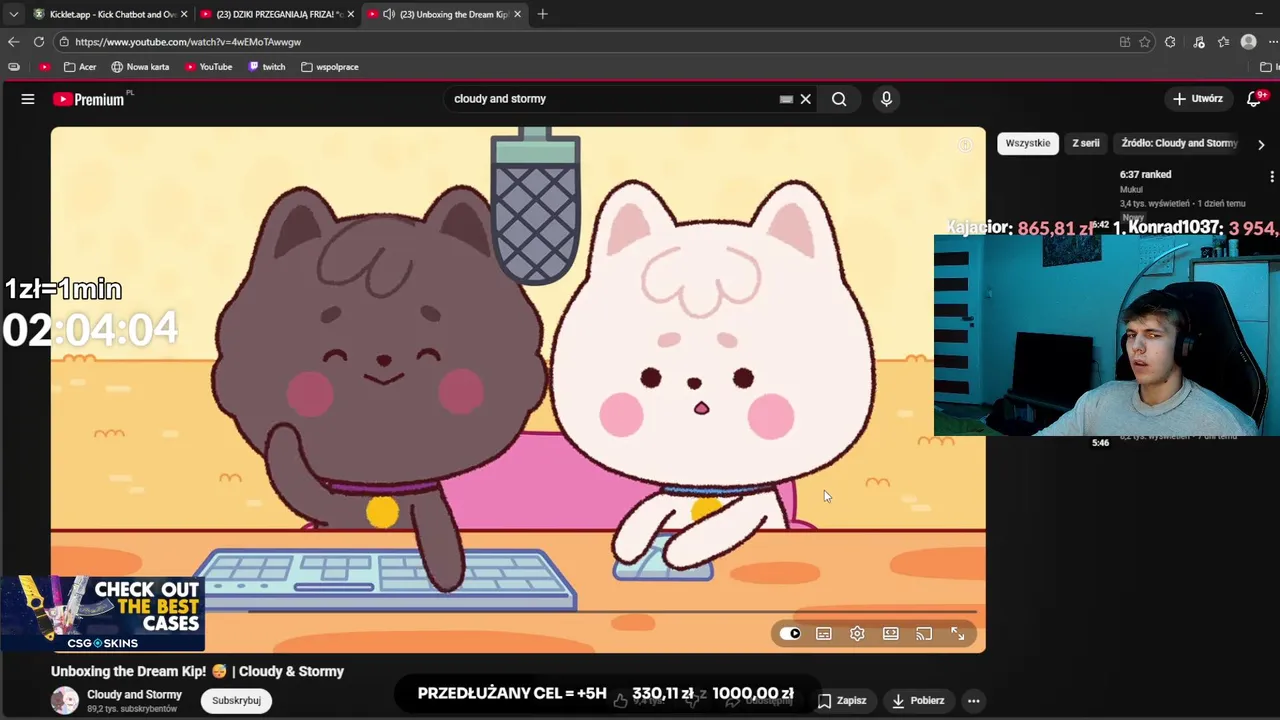Open the tab search dropdown arrow
This screenshot has width=1280, height=720.
[13, 14]
